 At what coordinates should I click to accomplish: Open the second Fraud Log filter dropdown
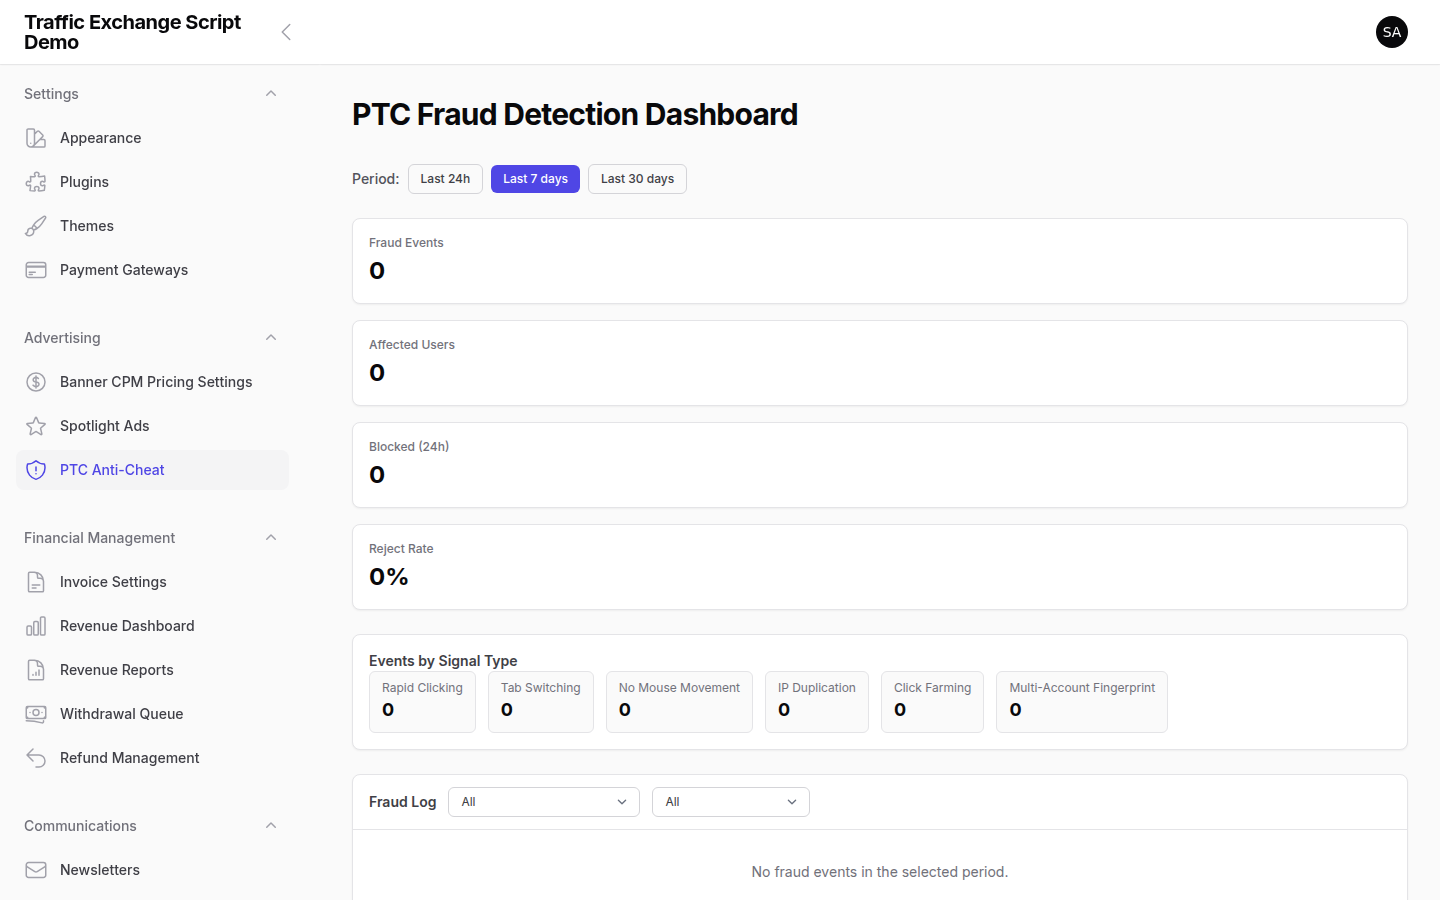pos(730,801)
